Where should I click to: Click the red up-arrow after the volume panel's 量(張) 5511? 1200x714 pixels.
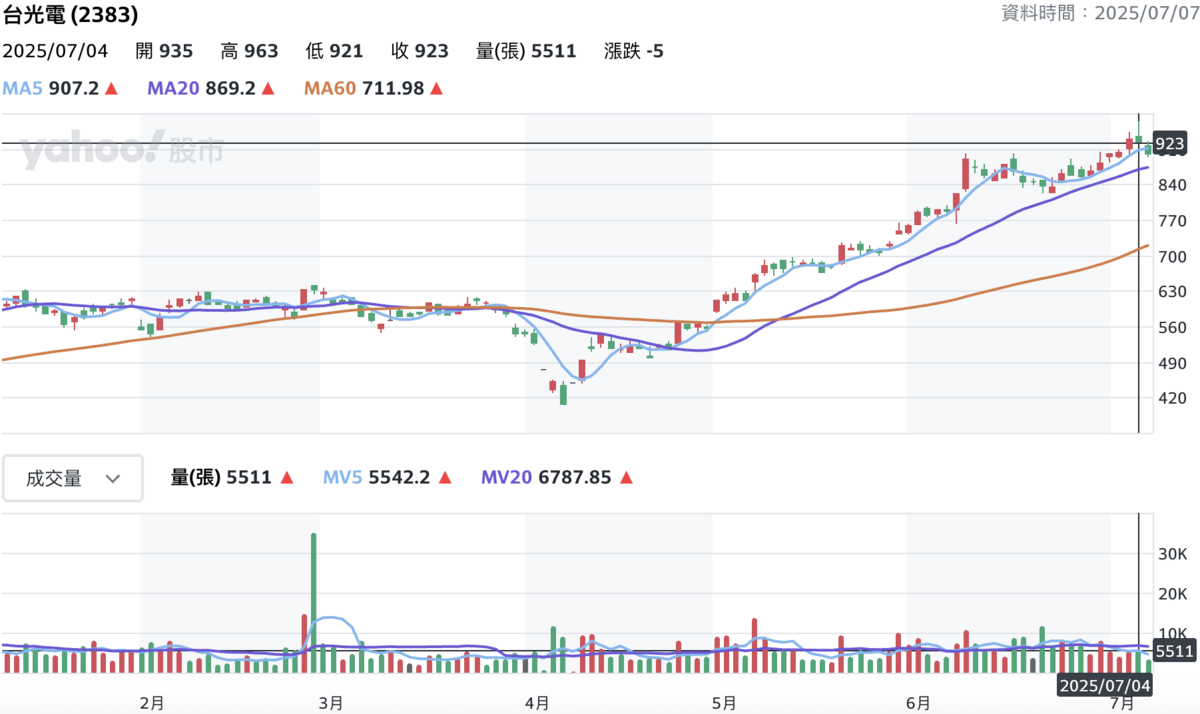tap(287, 478)
